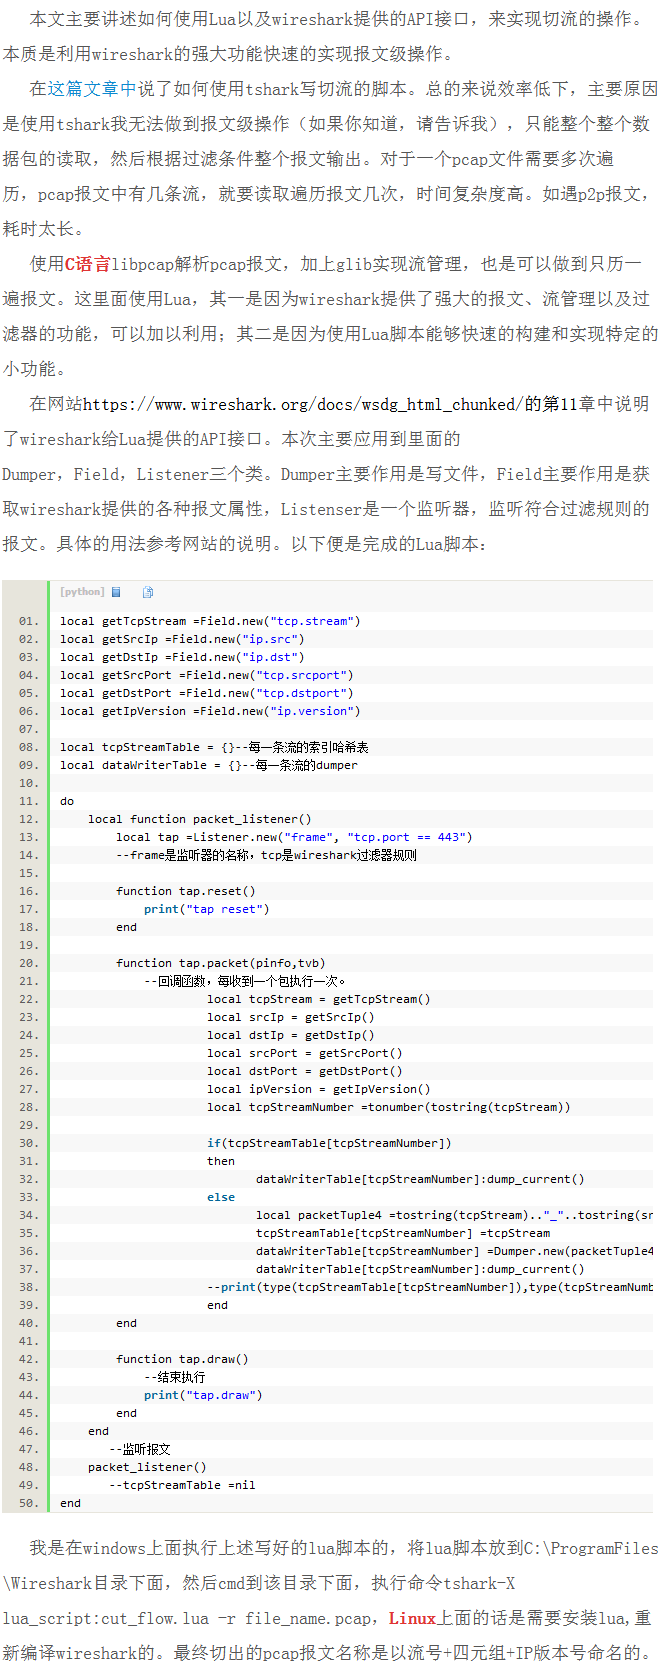
Task: Click the function tap.packet(pinfo,tvb) line
Action: point(220,963)
